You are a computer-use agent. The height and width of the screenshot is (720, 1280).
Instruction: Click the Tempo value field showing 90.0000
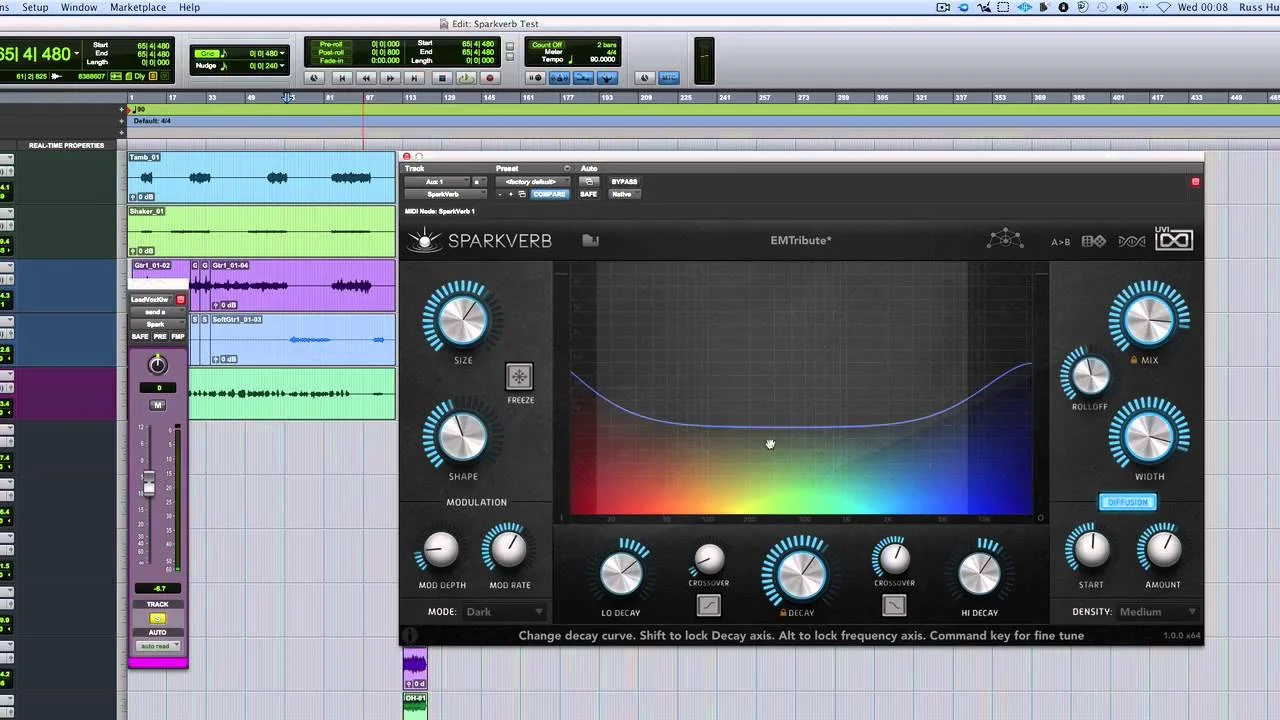[x=602, y=60]
